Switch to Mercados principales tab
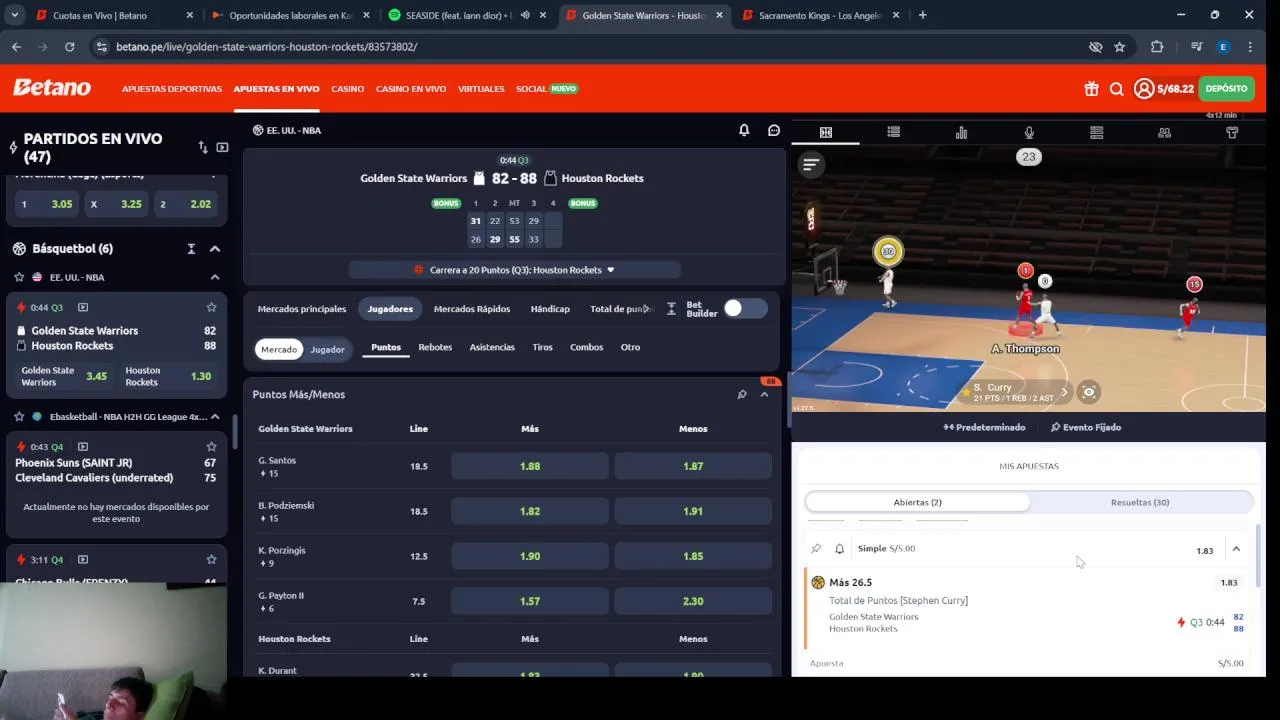The image size is (1280, 720). click(302, 309)
